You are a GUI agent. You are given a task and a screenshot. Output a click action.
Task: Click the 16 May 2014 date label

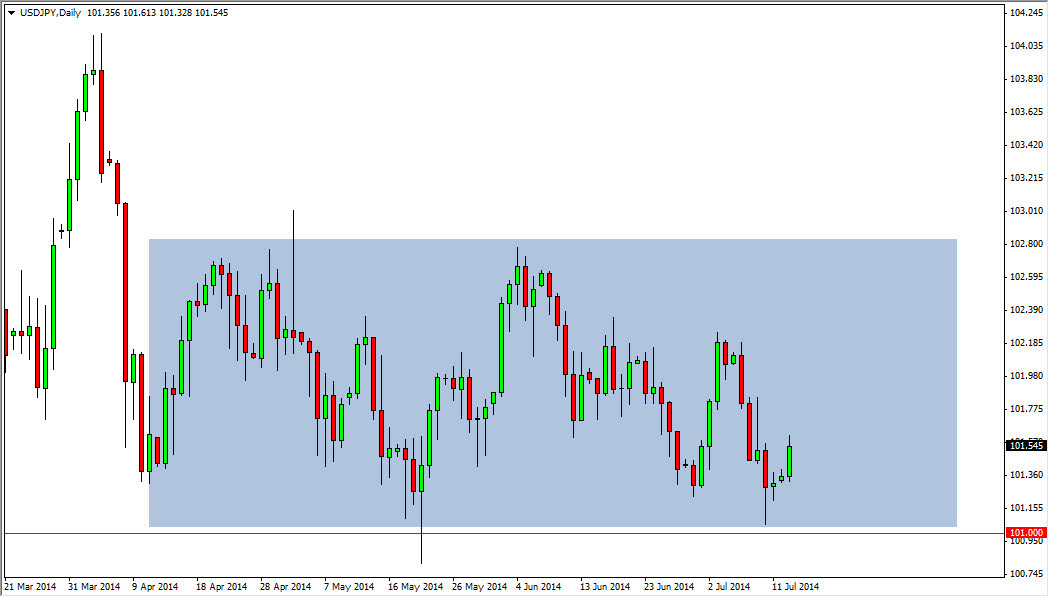click(x=415, y=586)
